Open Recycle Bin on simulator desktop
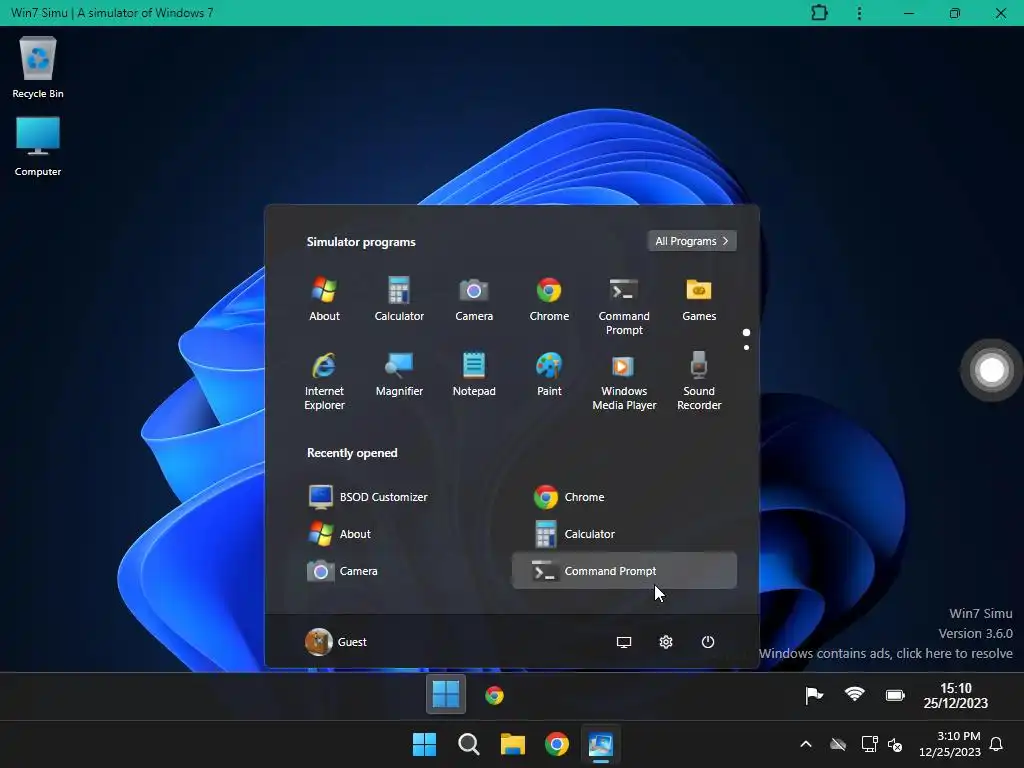Viewport: 1024px width, 768px height. (x=38, y=67)
